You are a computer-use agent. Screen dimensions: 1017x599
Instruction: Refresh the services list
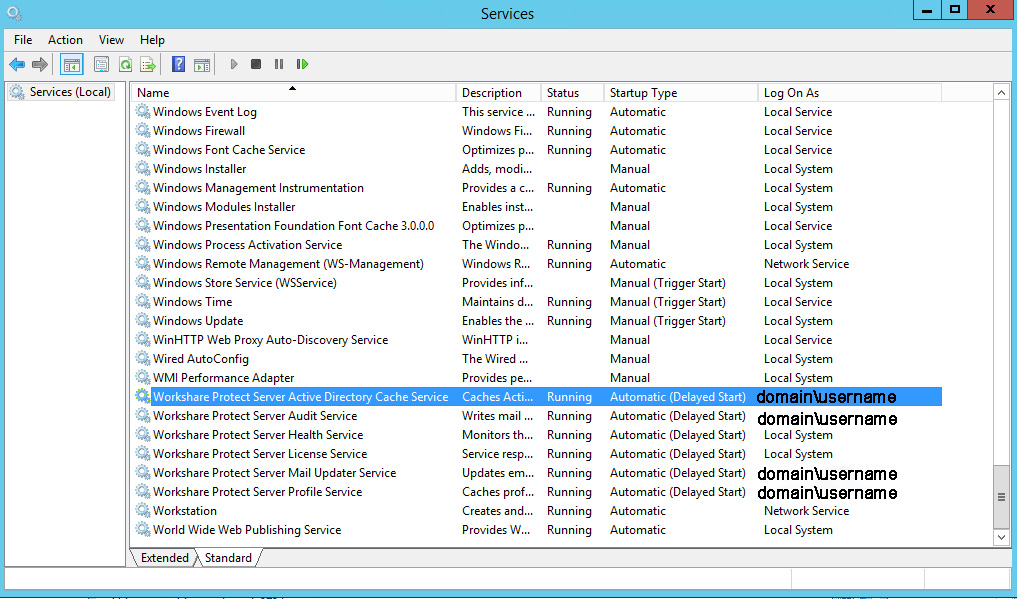coord(125,64)
